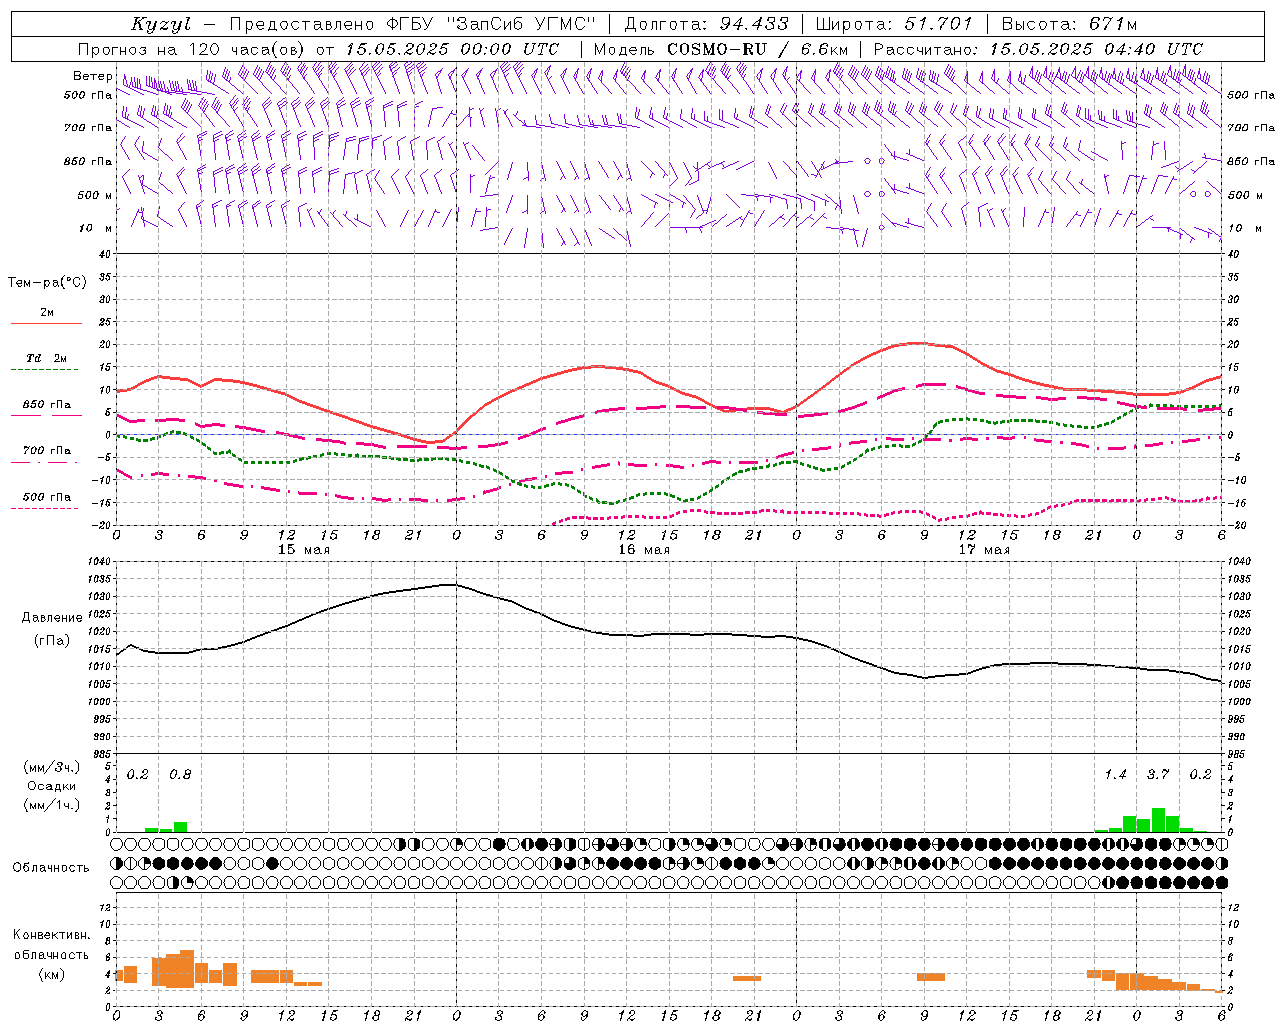1280x1024 pixels.
Task: Click the 'Тем-ра(°C)' temperature panel label
Action: click(47, 283)
